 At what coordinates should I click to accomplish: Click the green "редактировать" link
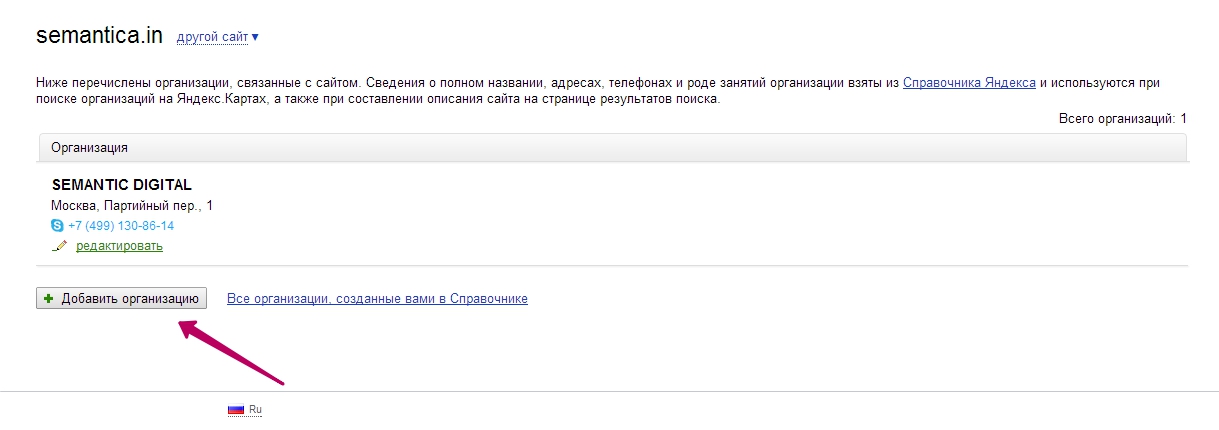[119, 246]
